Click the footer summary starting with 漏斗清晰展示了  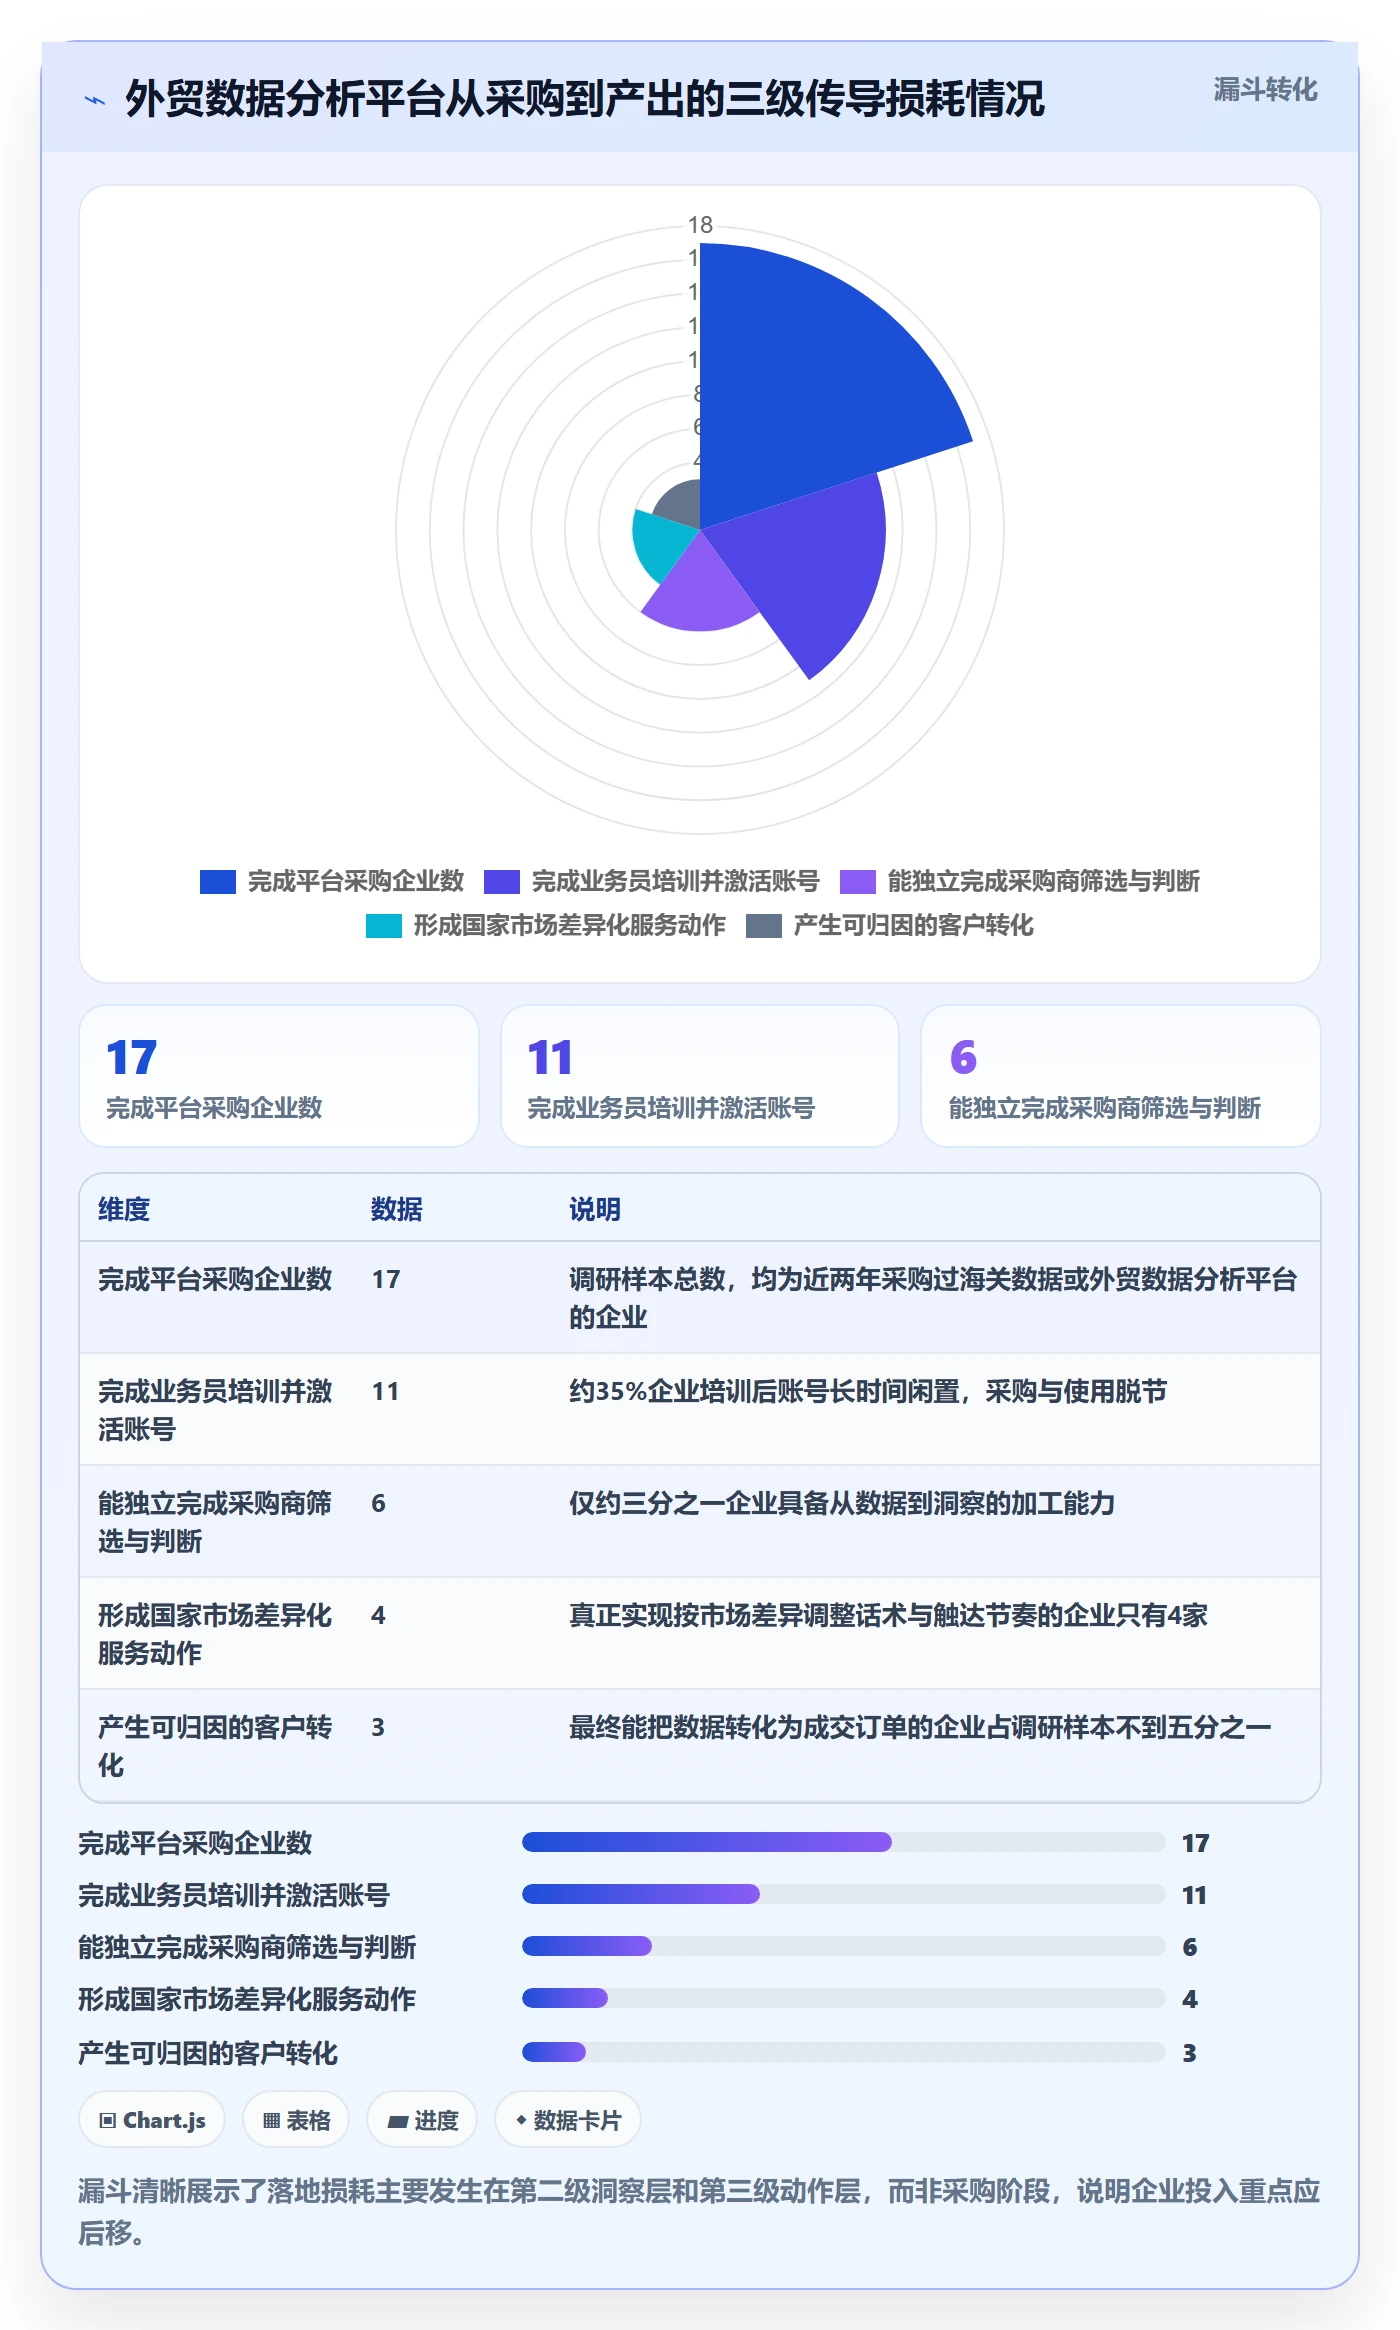point(699,2212)
